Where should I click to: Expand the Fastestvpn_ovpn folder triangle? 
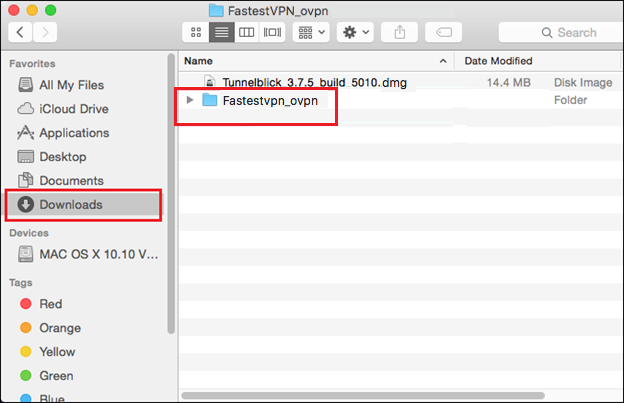pos(190,100)
